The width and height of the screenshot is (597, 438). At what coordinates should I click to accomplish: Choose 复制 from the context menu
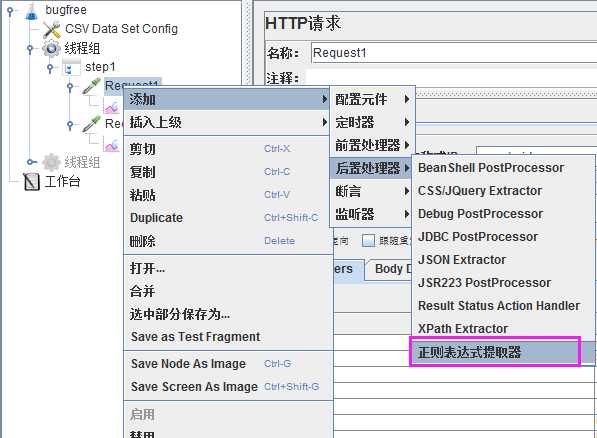point(227,172)
